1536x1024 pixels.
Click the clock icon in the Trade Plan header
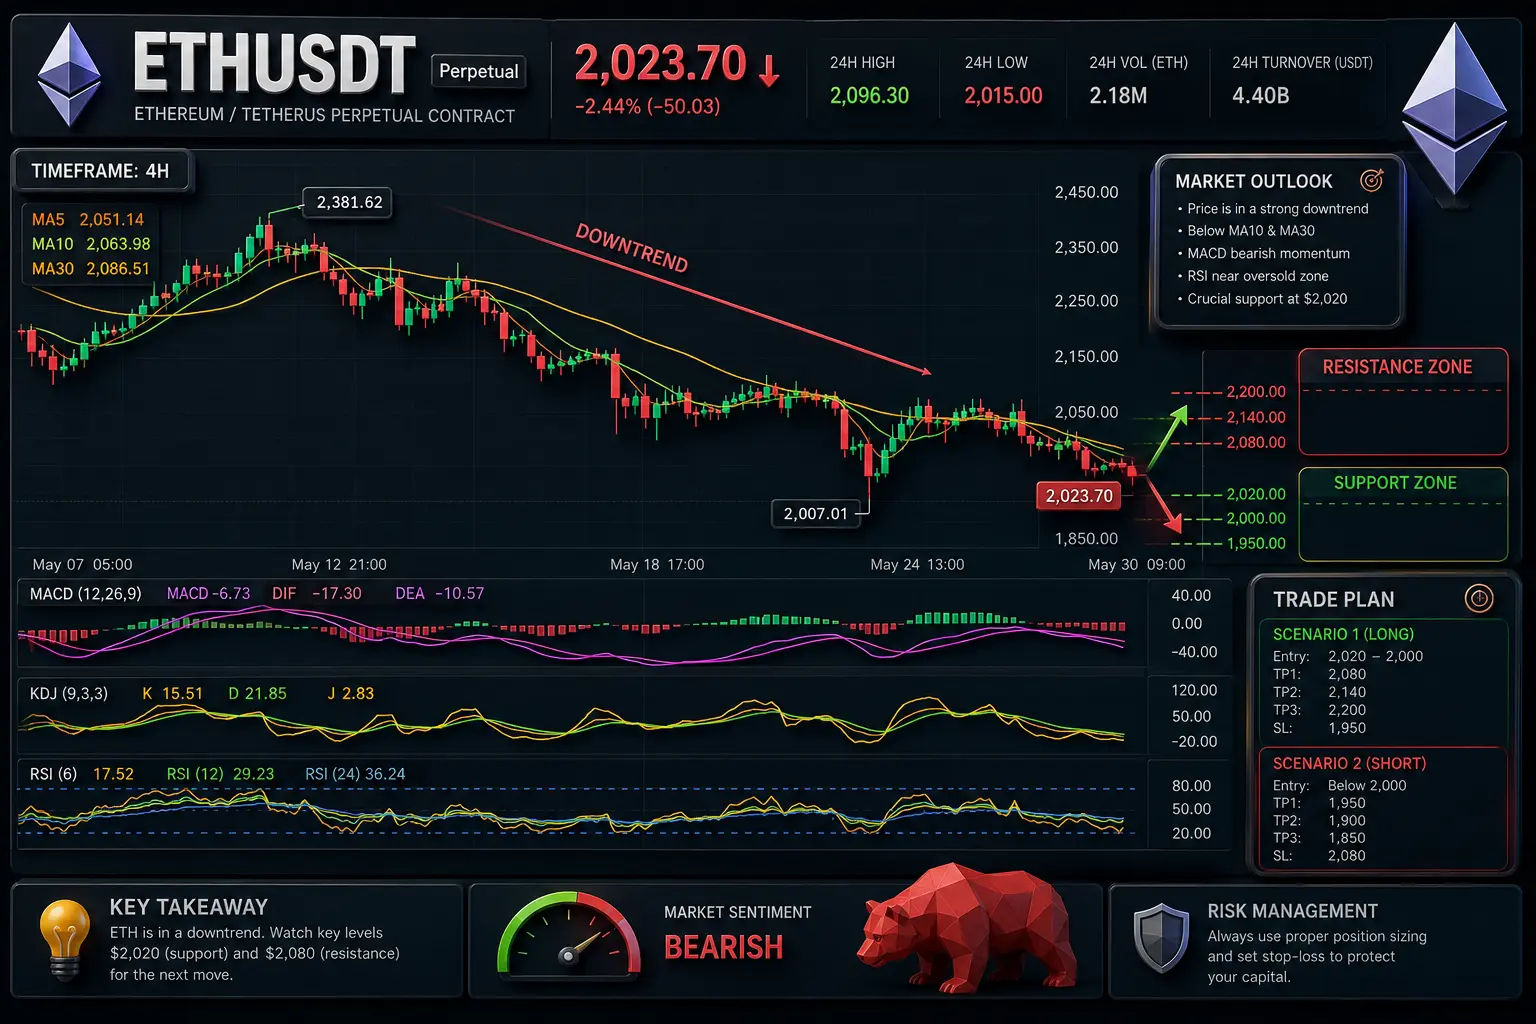(1478, 598)
